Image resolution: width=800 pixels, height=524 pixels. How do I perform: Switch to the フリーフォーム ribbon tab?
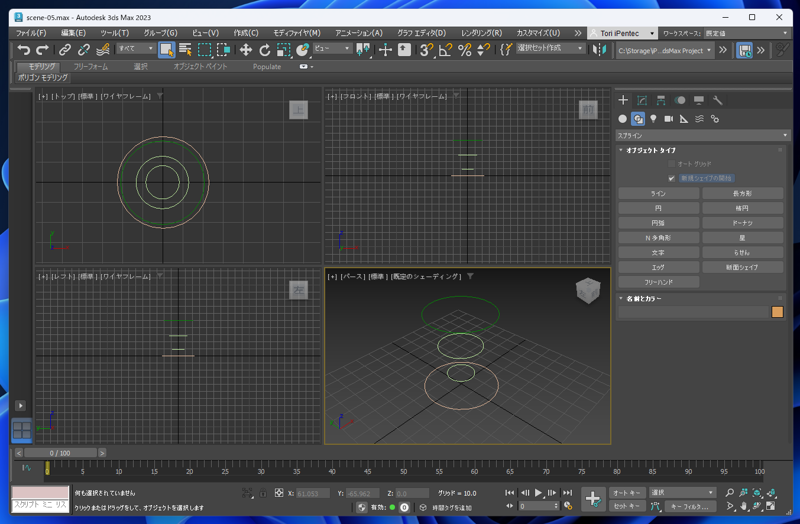(91, 67)
